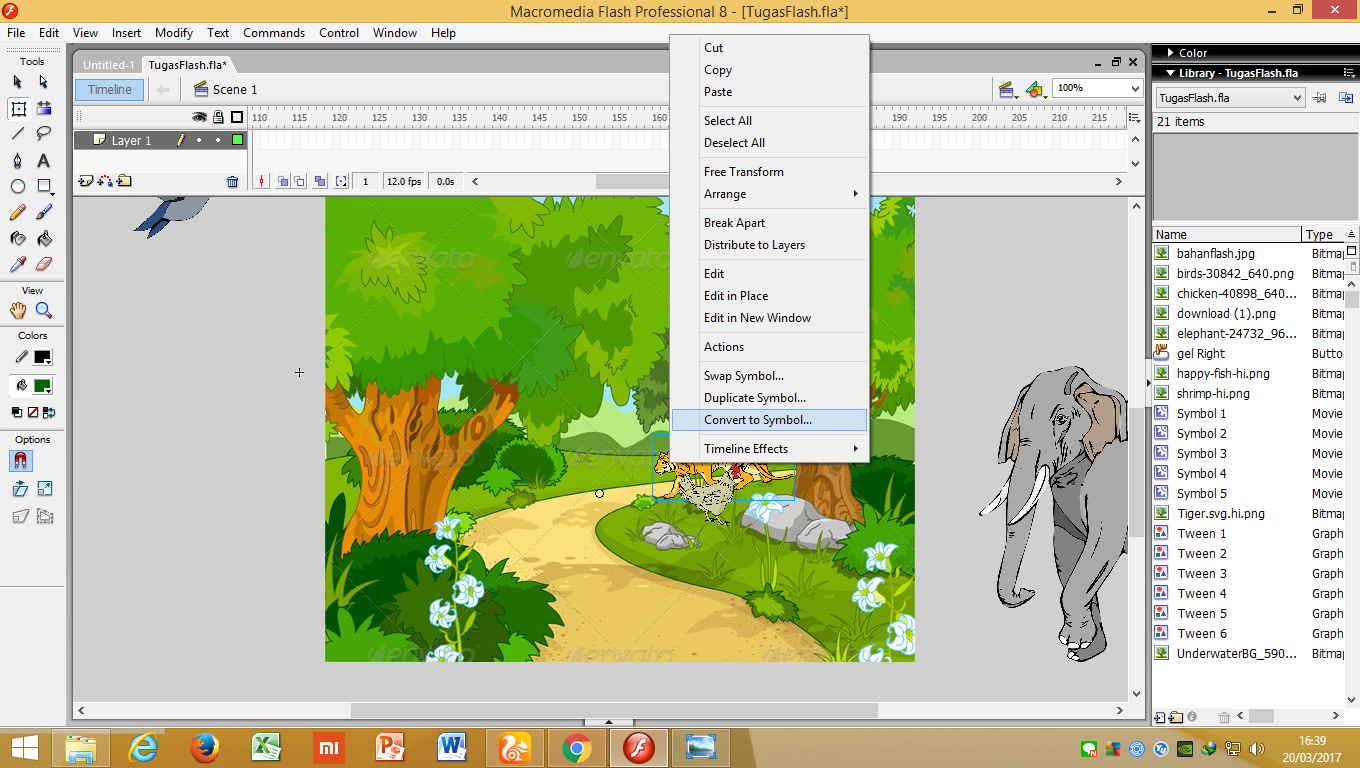Select the Eyedropper tool
Image resolution: width=1360 pixels, height=768 pixels.
tap(18, 265)
